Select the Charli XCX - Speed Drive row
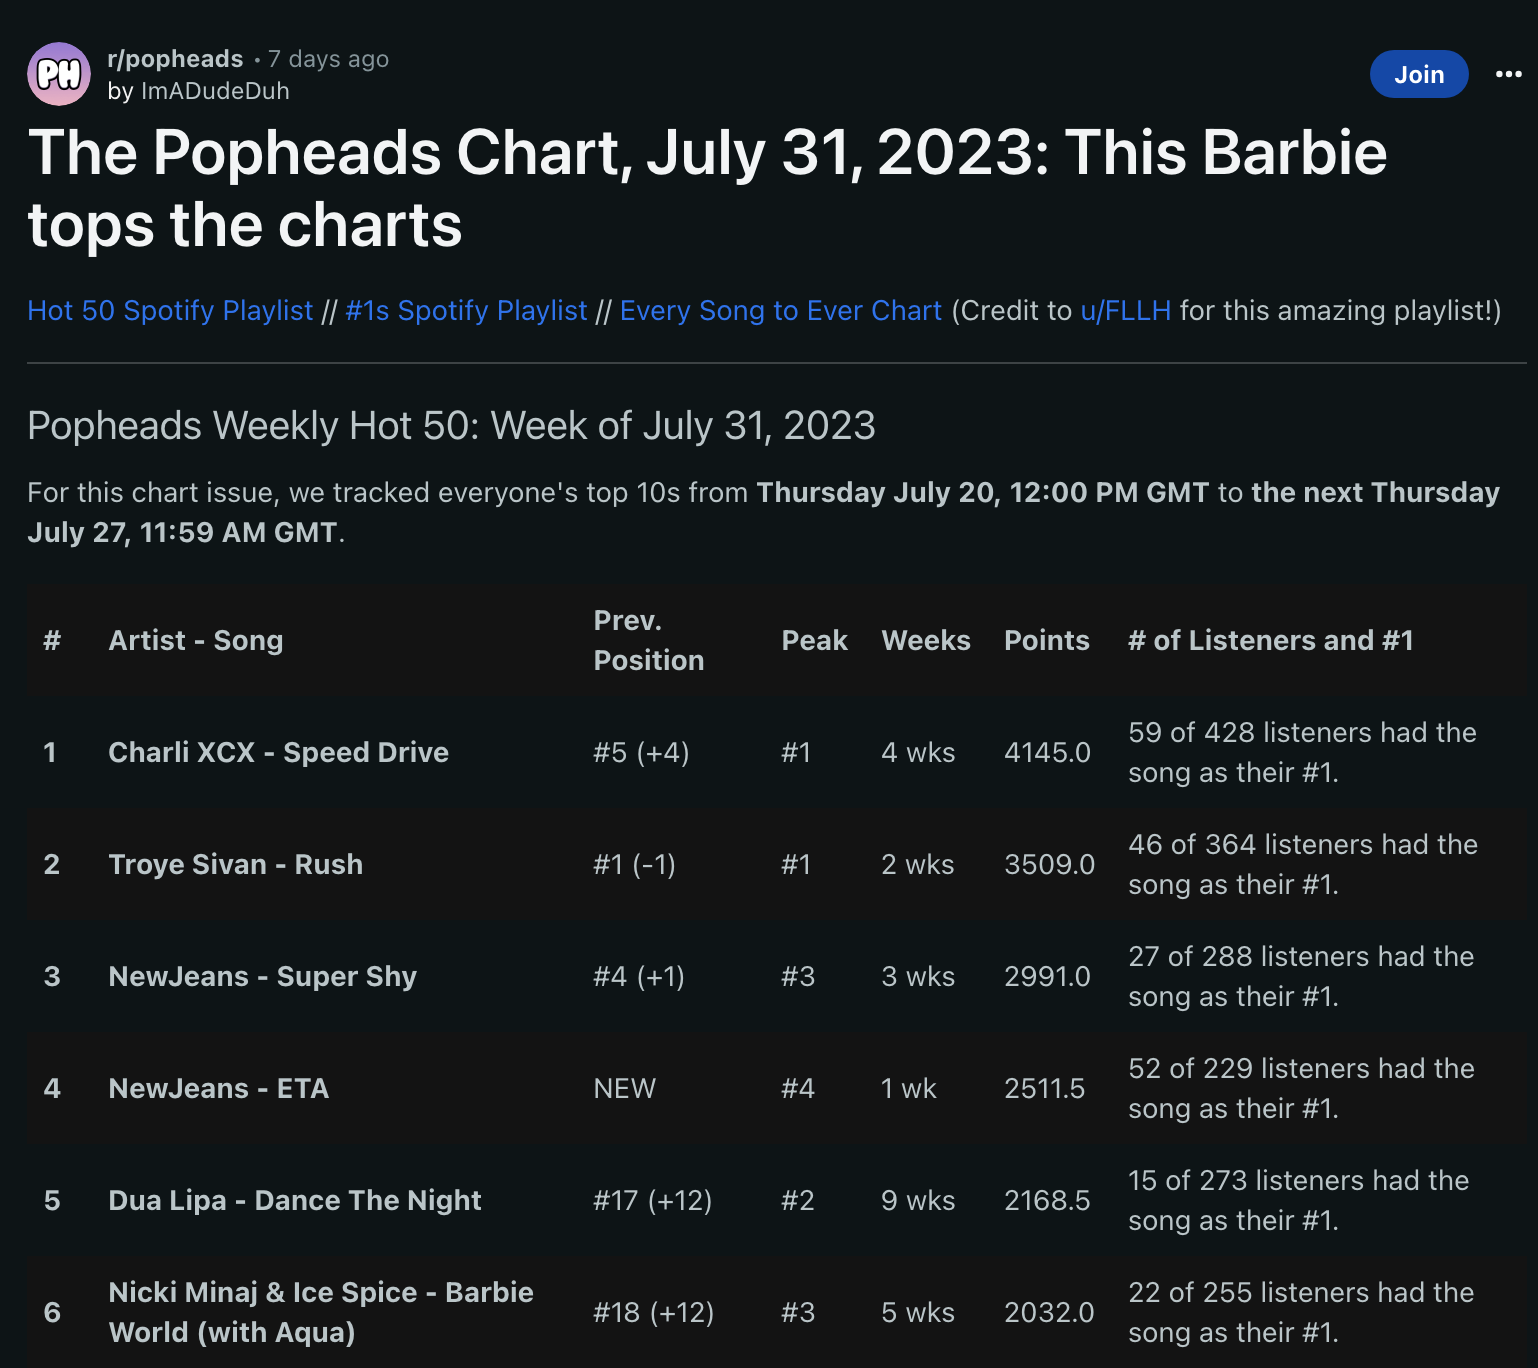The width and height of the screenshot is (1538, 1368). (x=278, y=753)
